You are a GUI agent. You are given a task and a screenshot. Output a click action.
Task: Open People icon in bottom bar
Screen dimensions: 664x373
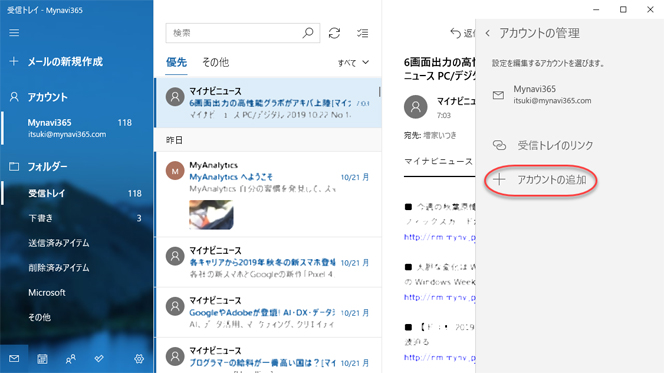(70, 359)
